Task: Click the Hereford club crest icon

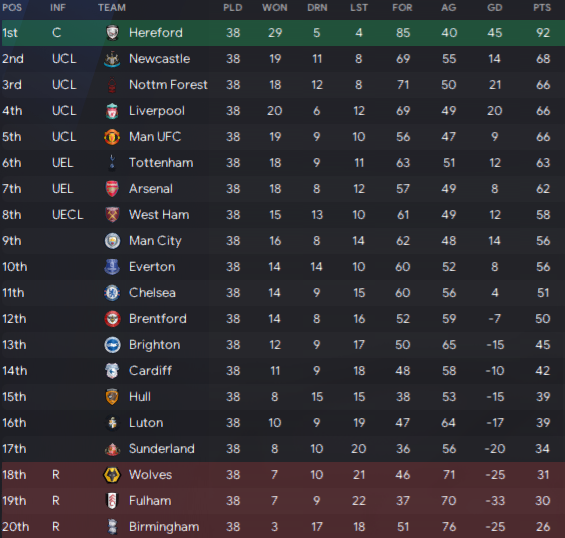Action: point(112,33)
